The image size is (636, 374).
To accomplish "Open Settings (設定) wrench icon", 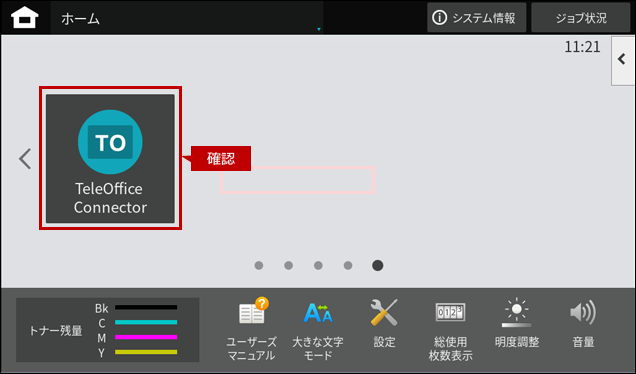I will 384,323.
